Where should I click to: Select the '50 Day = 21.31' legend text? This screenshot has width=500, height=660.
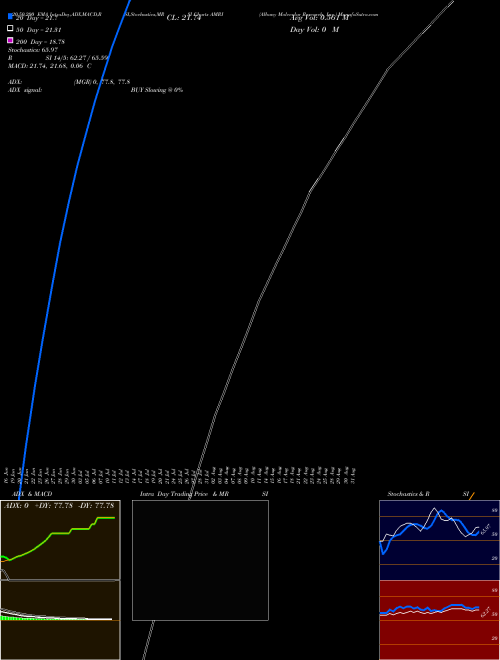pos(38,30)
